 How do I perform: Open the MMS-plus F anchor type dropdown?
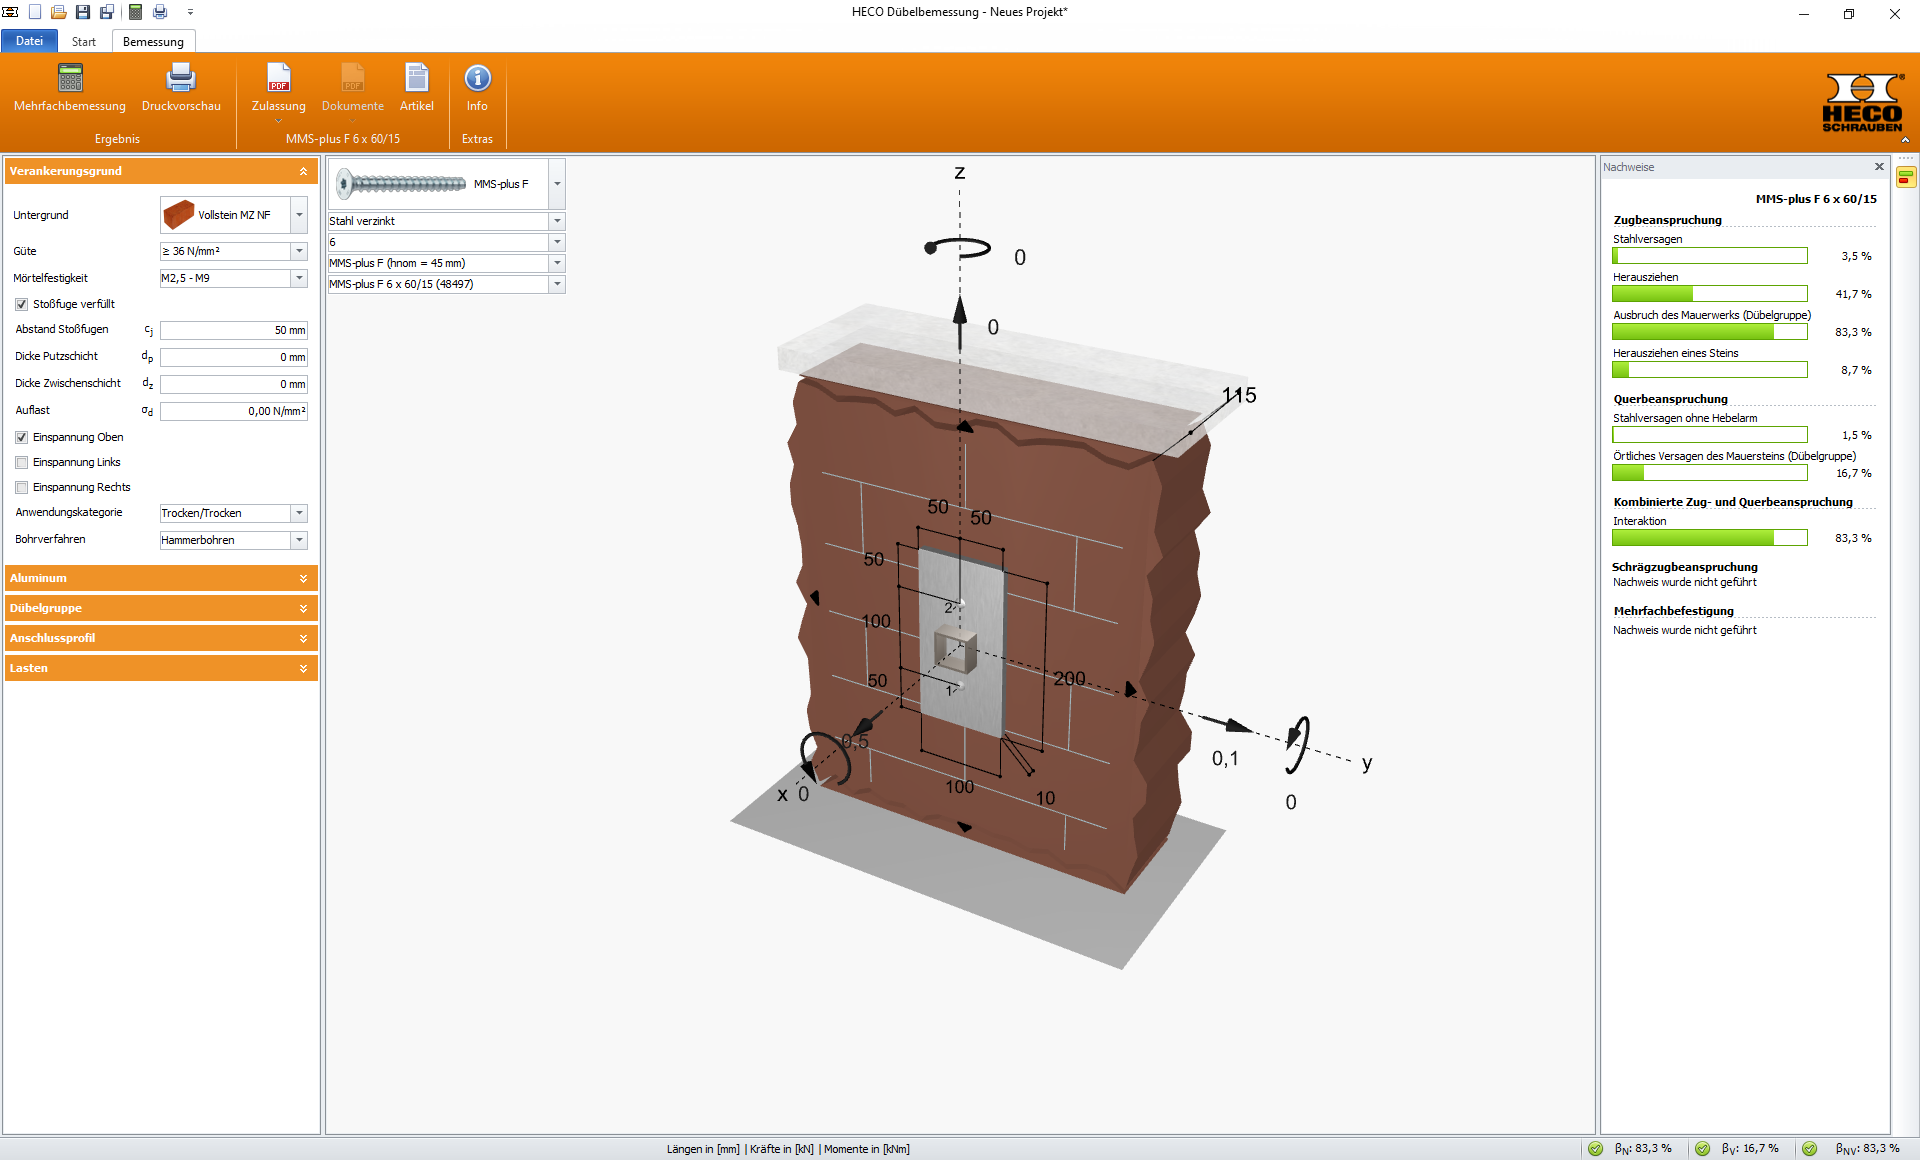(x=557, y=184)
